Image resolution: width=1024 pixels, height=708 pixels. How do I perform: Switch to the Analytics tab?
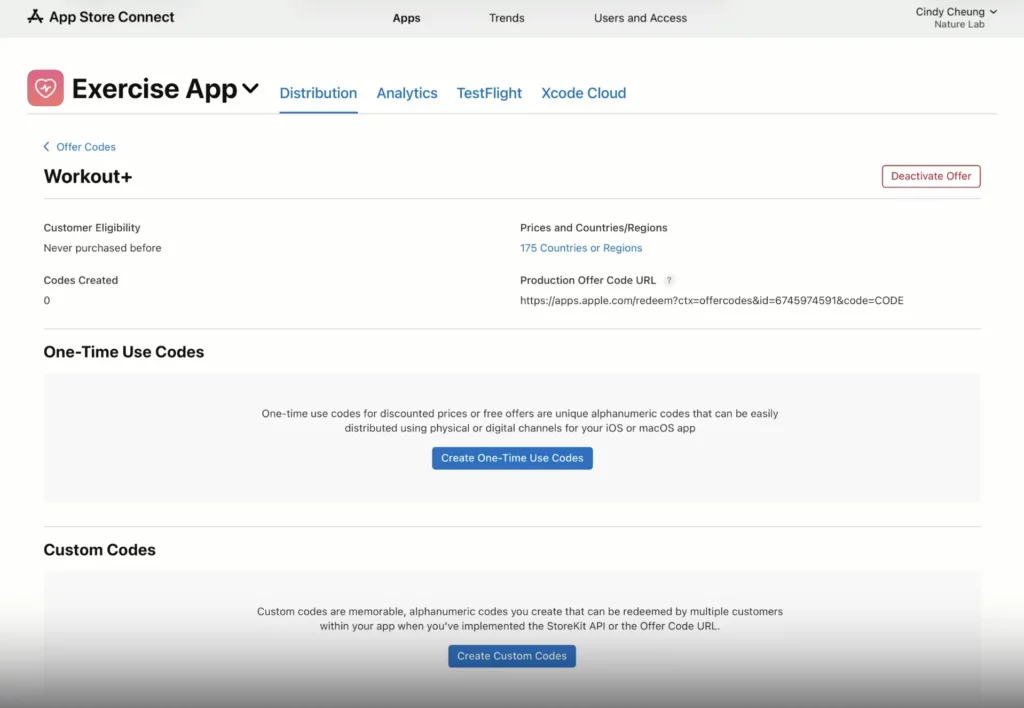point(407,93)
